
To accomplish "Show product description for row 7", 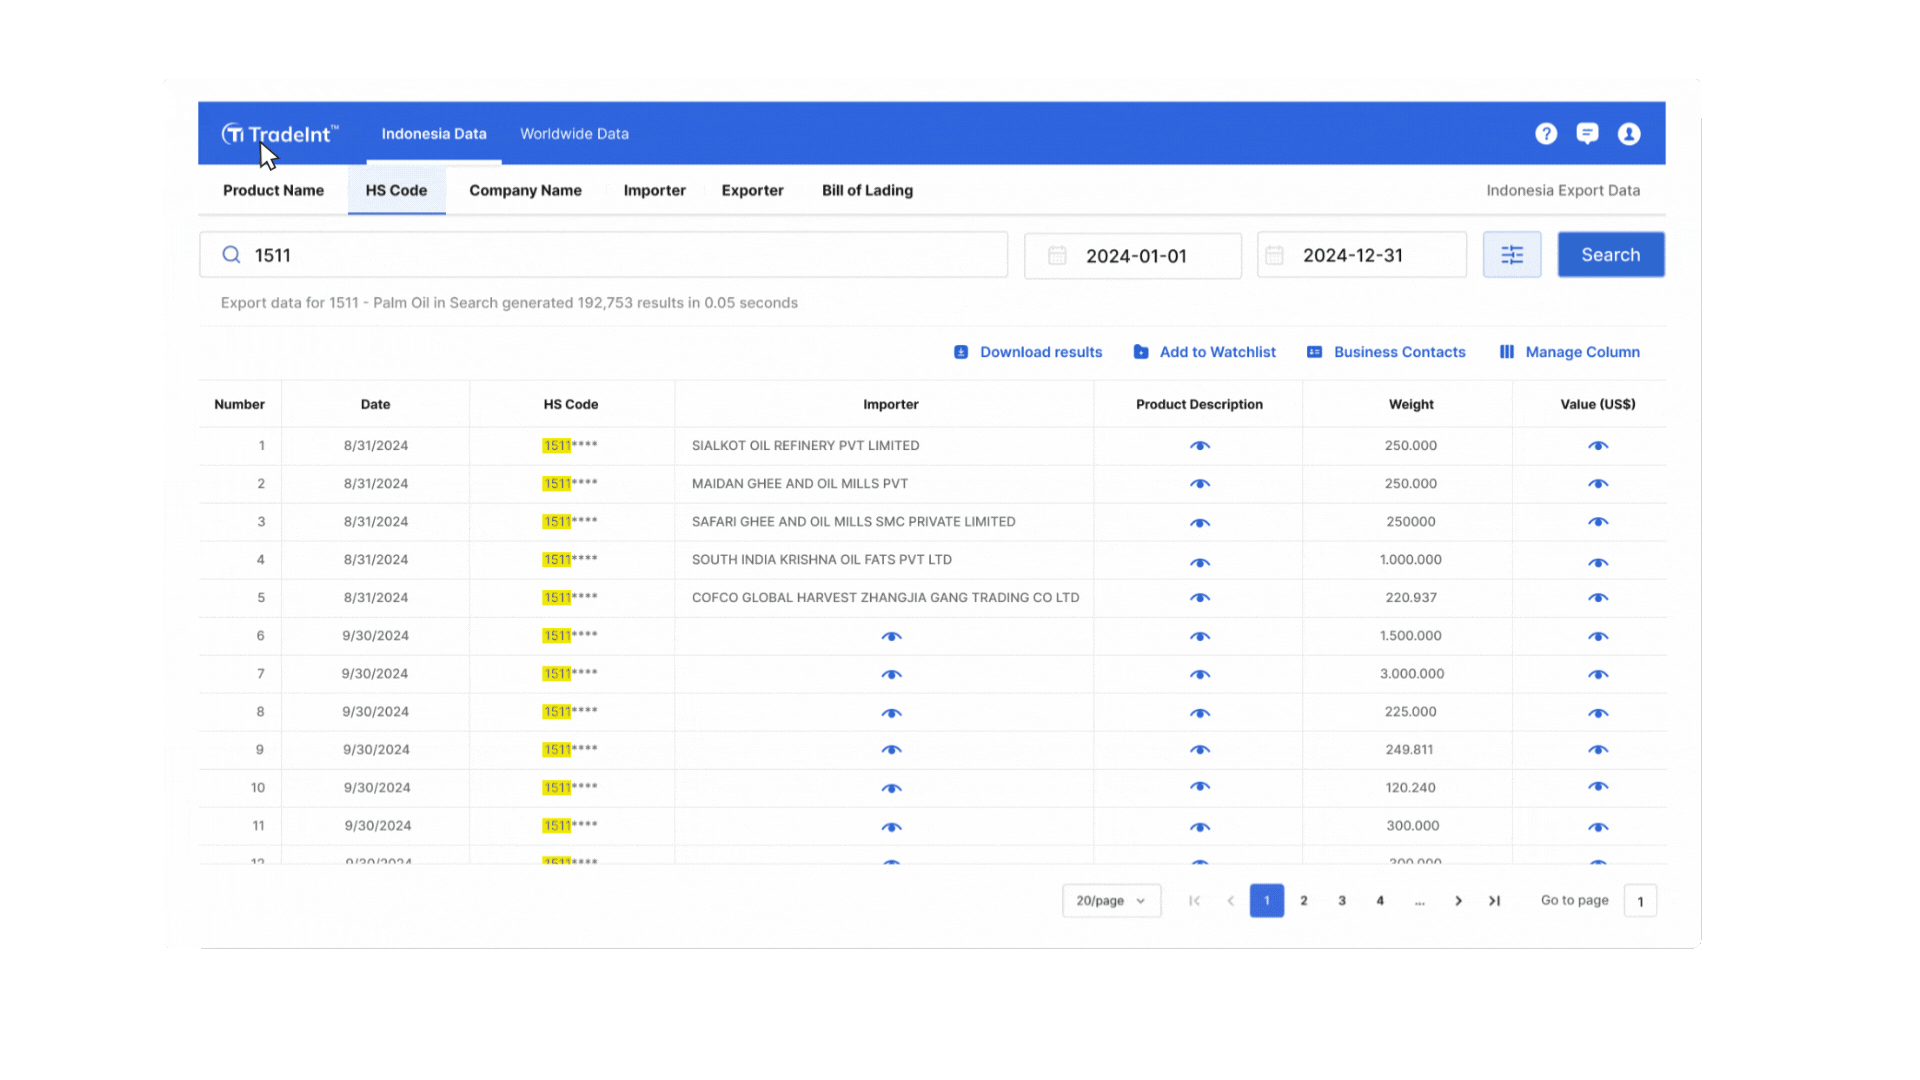I will pyautogui.click(x=1200, y=674).
